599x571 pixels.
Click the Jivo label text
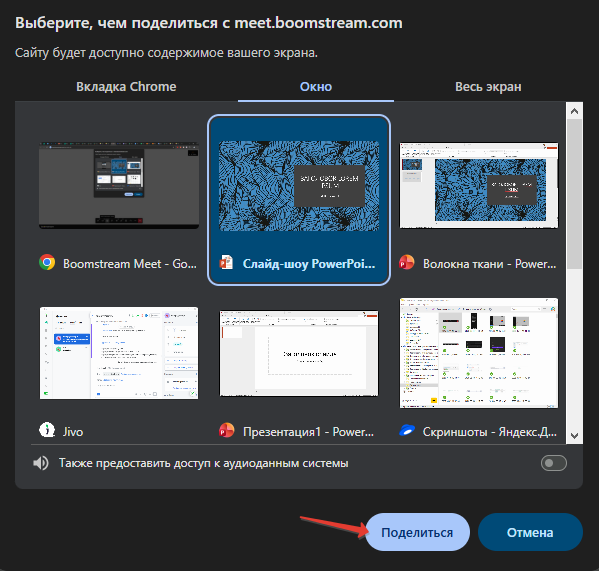point(73,432)
